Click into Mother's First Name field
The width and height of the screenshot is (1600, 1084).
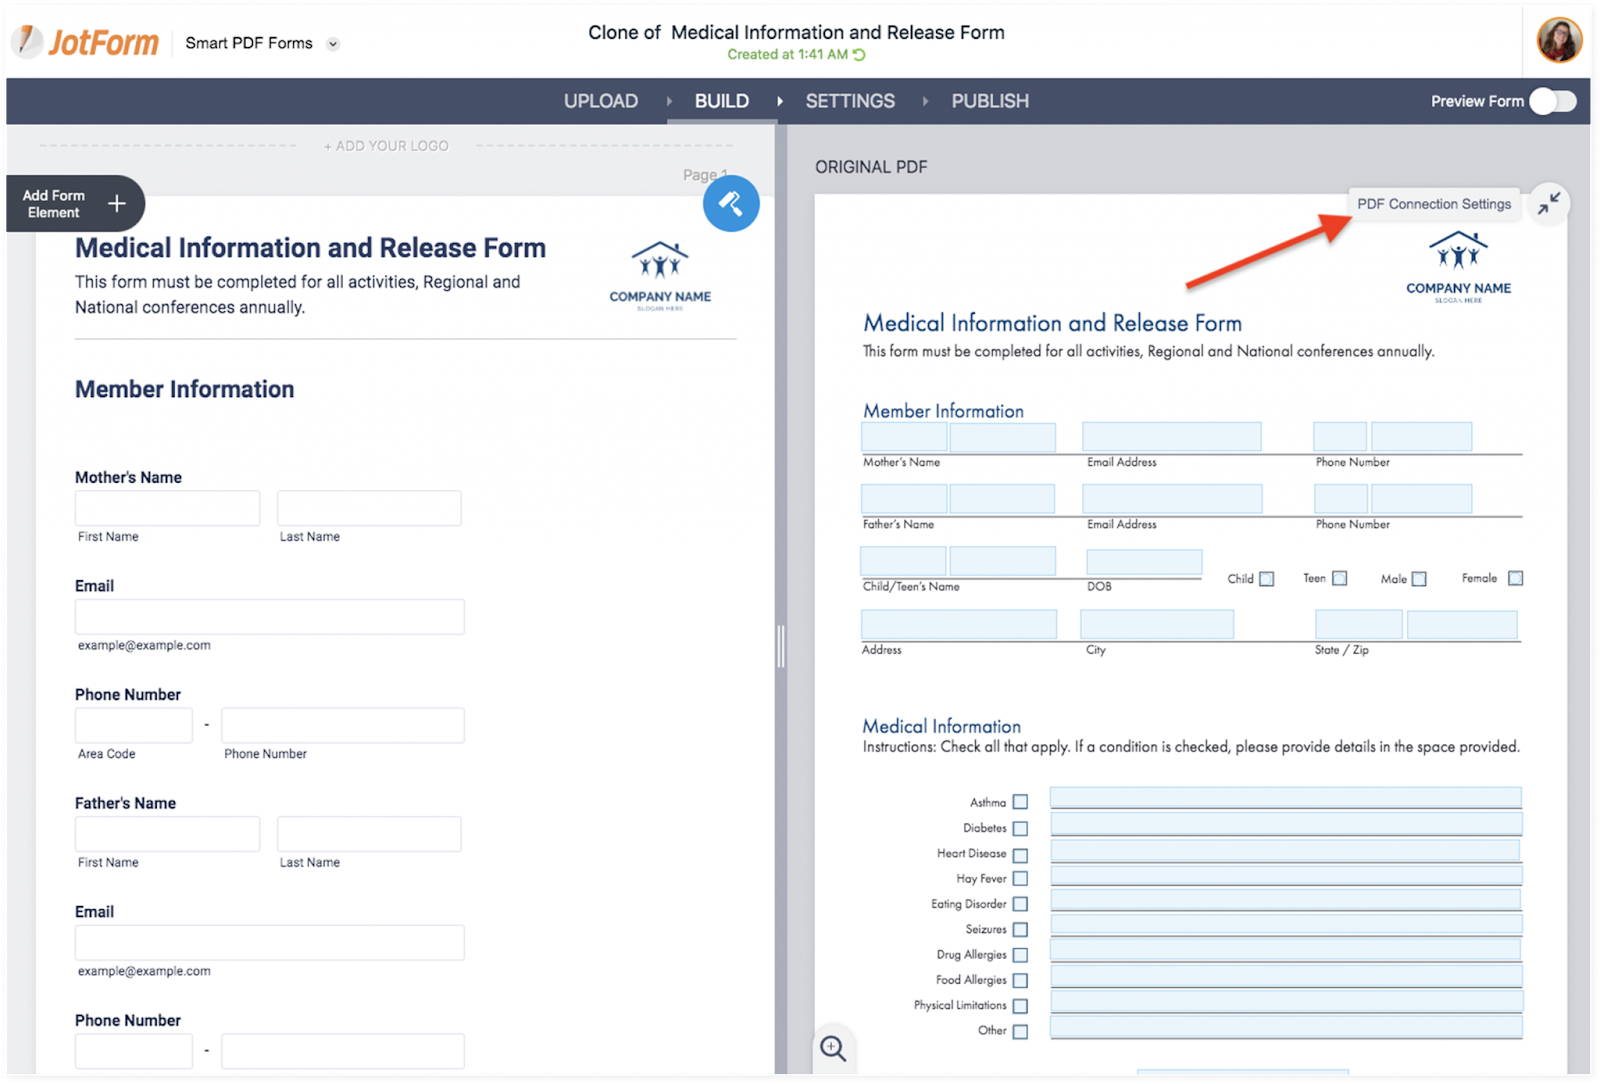point(167,508)
